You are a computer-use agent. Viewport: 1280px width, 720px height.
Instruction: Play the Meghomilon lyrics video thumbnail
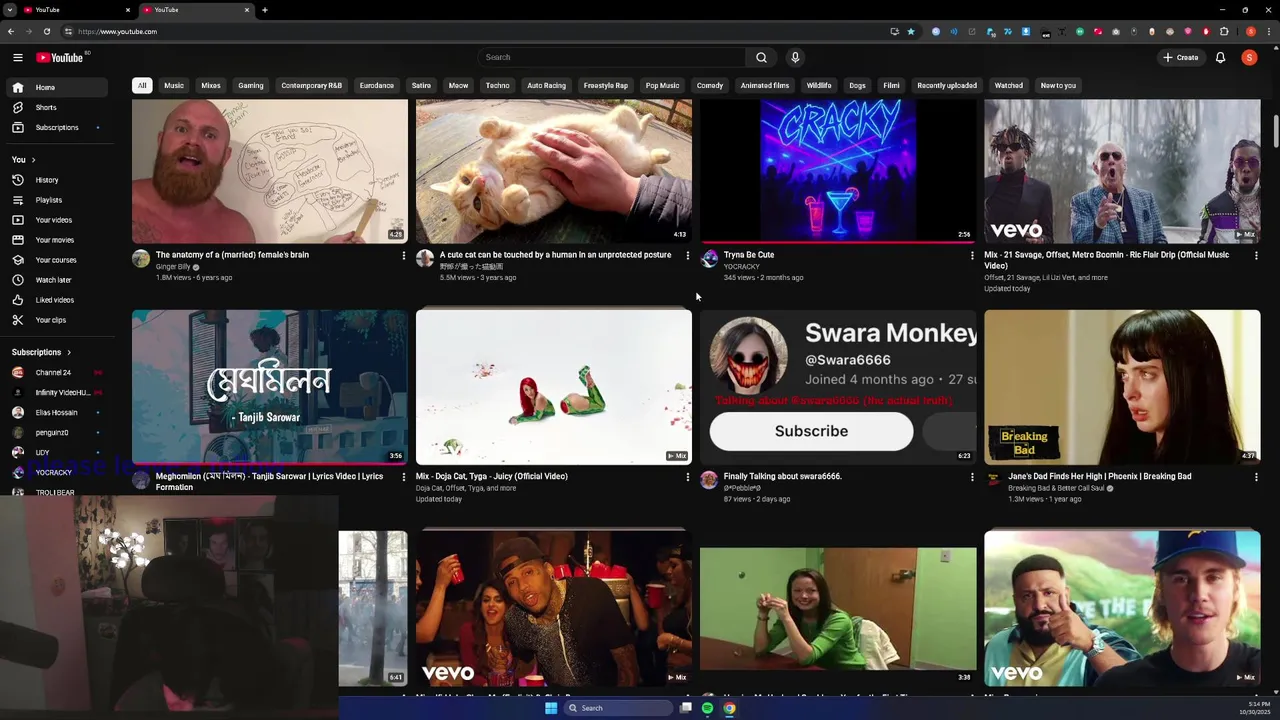(270, 387)
